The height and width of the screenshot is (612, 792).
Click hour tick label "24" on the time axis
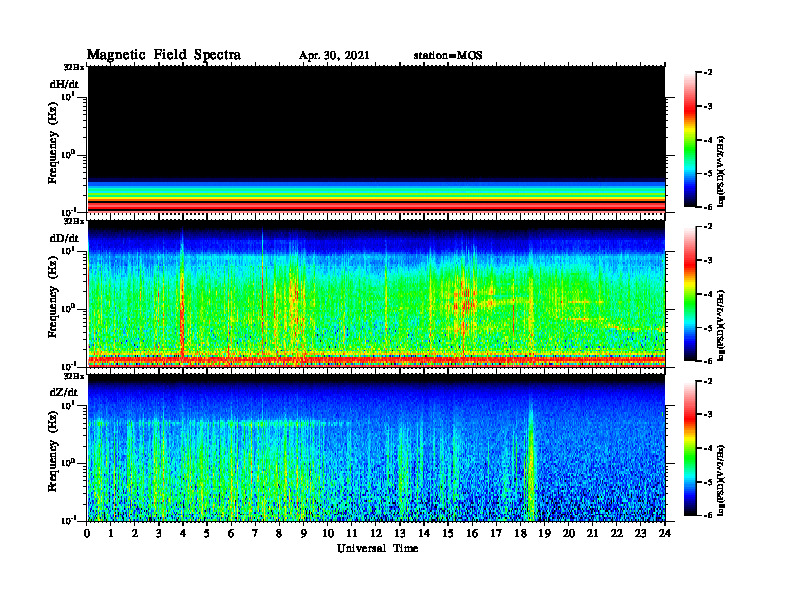pyautogui.click(x=665, y=533)
